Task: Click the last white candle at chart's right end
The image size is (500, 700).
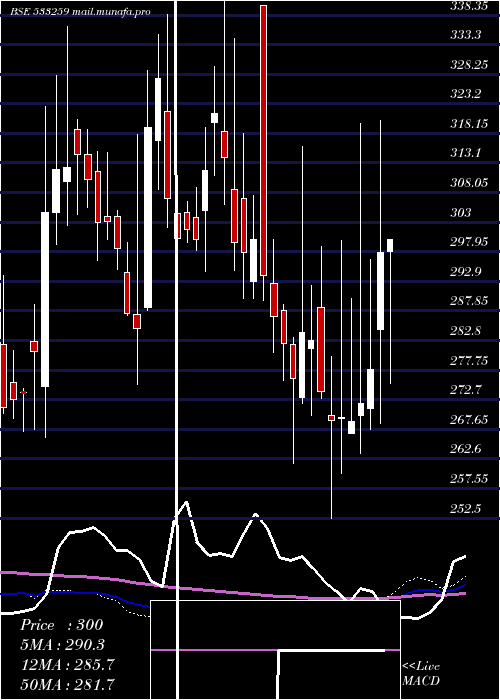Action: point(390,246)
